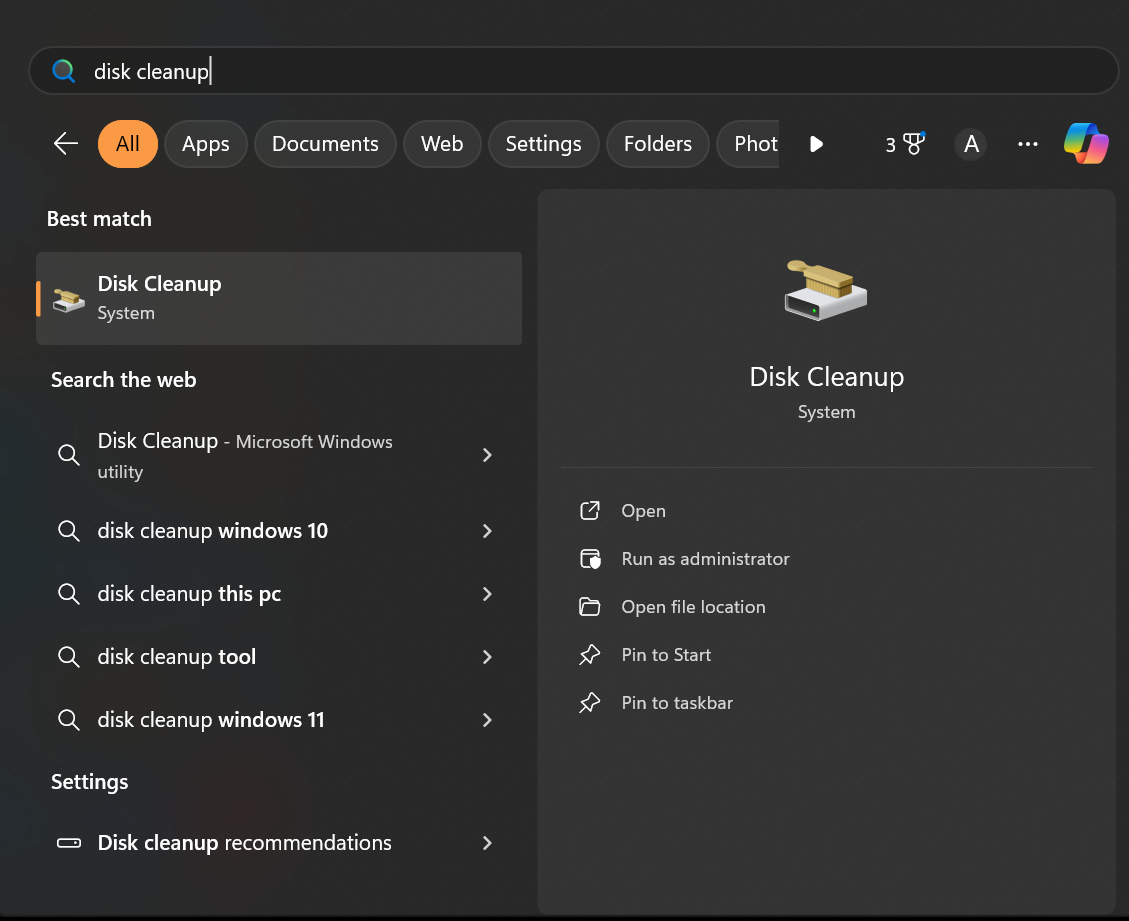Choose Open file location
This screenshot has width=1129, height=921.
693,606
